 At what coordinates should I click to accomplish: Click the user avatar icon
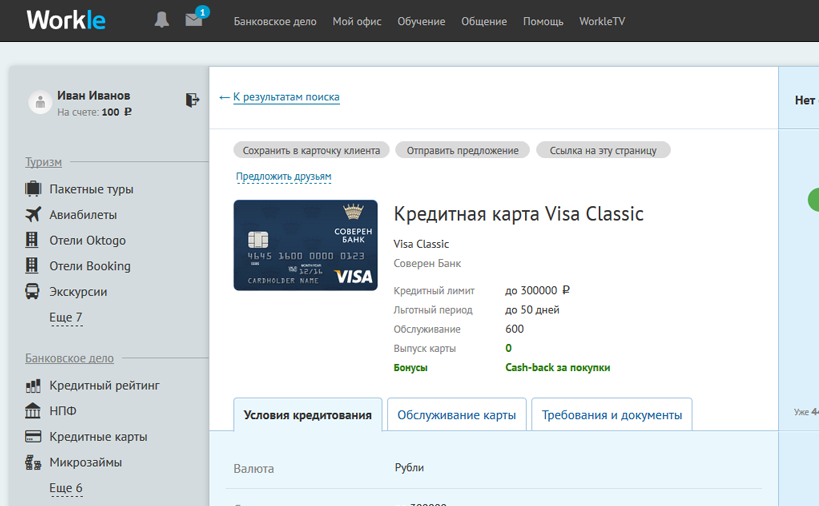click(40, 102)
